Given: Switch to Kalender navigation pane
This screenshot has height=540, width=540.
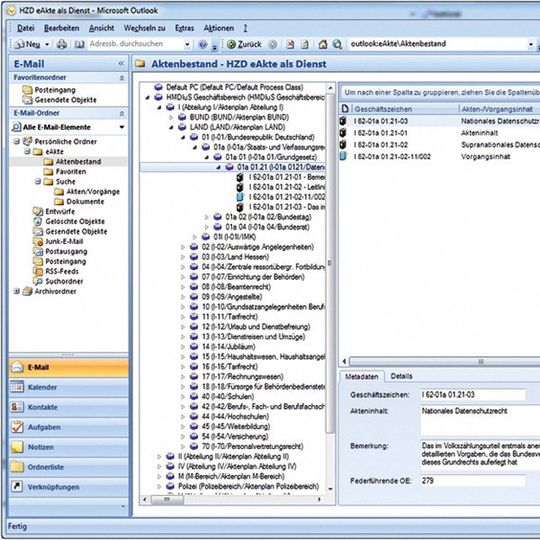Looking at the screenshot, I should tap(69, 387).
